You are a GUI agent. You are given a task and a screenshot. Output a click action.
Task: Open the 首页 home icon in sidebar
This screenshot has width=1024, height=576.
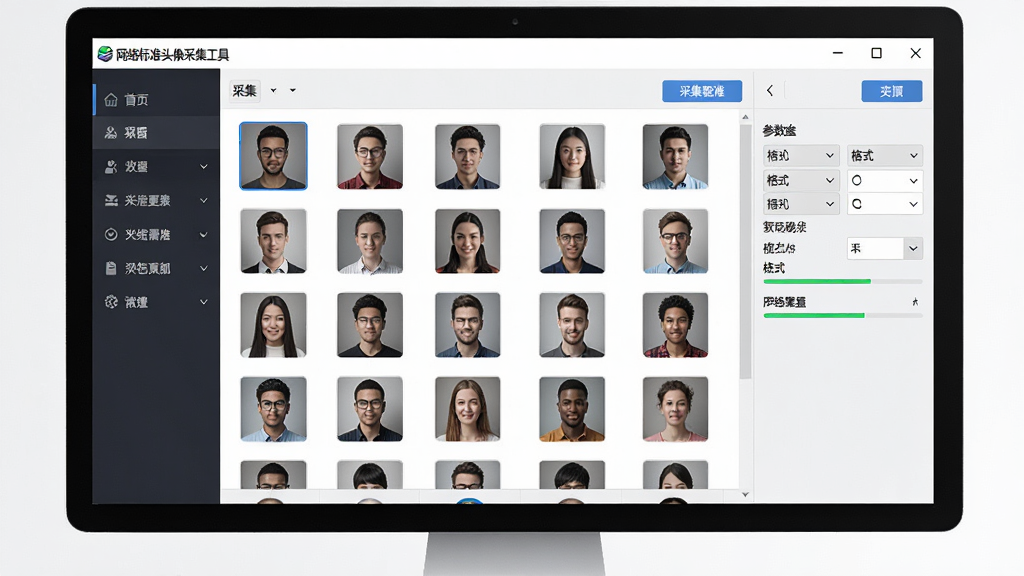coord(111,99)
